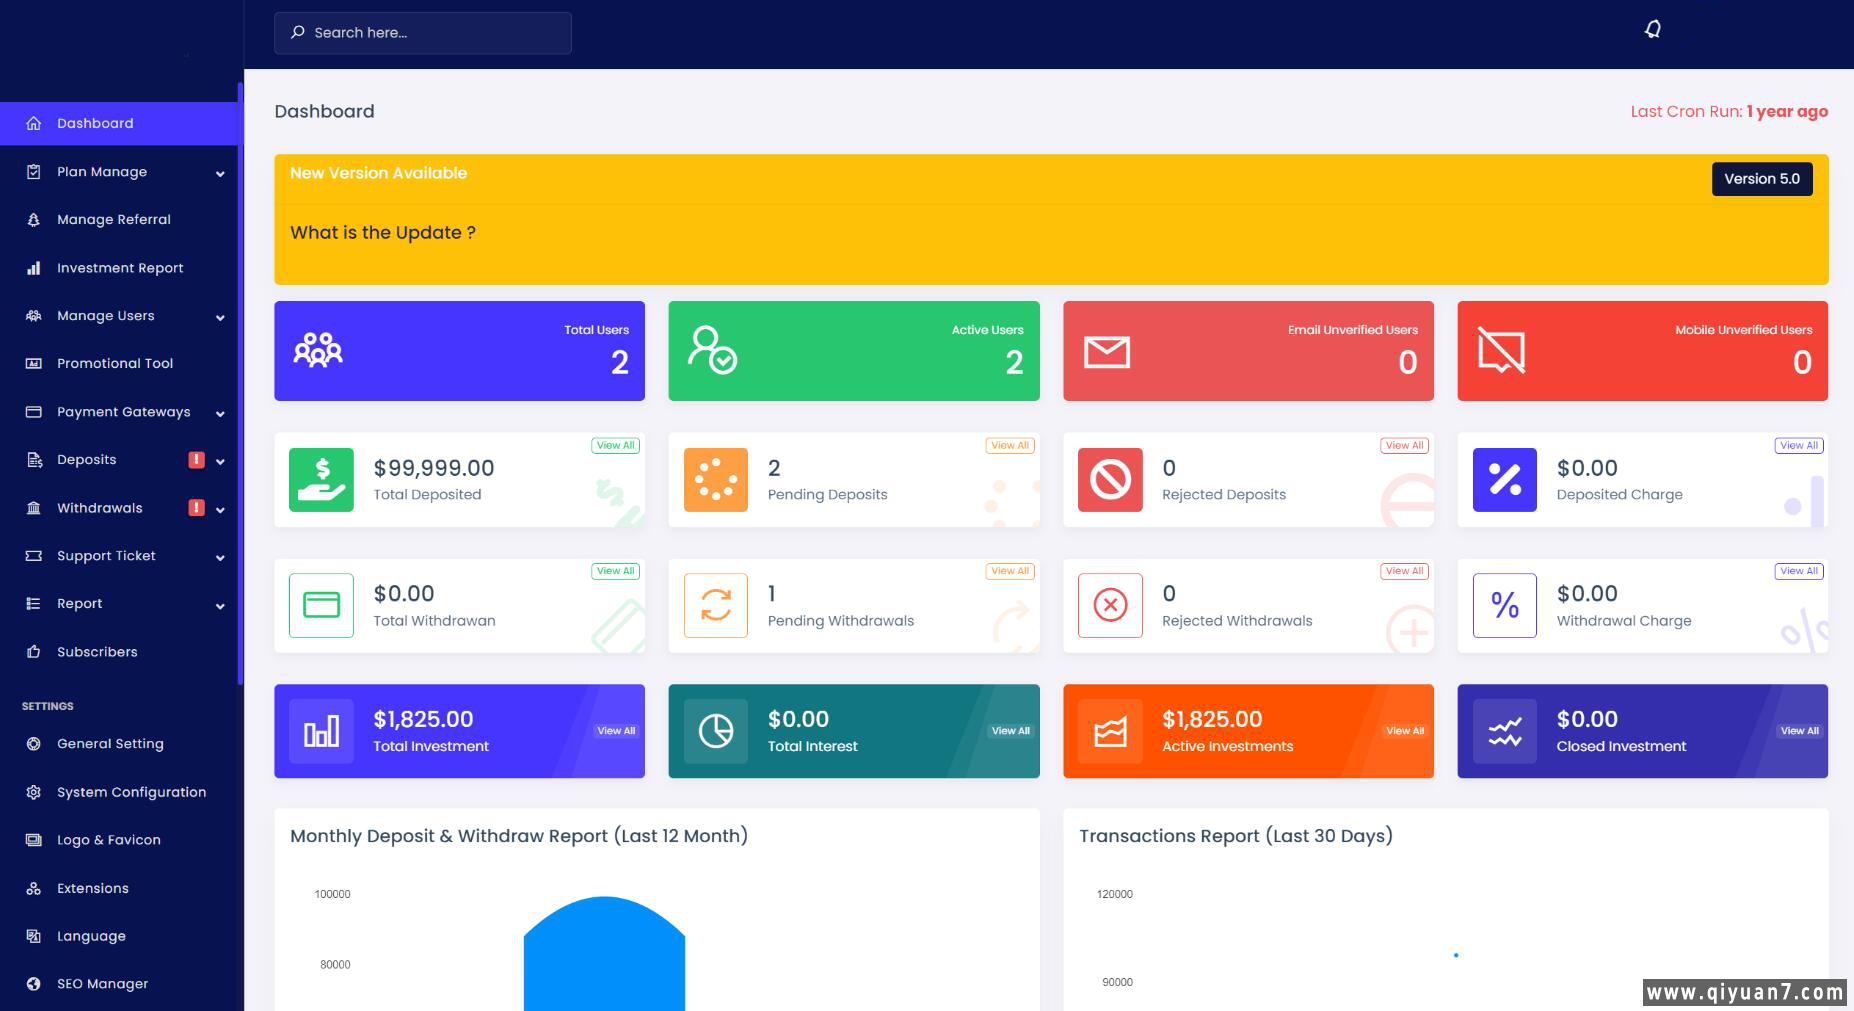The width and height of the screenshot is (1854, 1011).
Task: Click the Pending Withdrawals refresh icon
Action: pos(715,605)
